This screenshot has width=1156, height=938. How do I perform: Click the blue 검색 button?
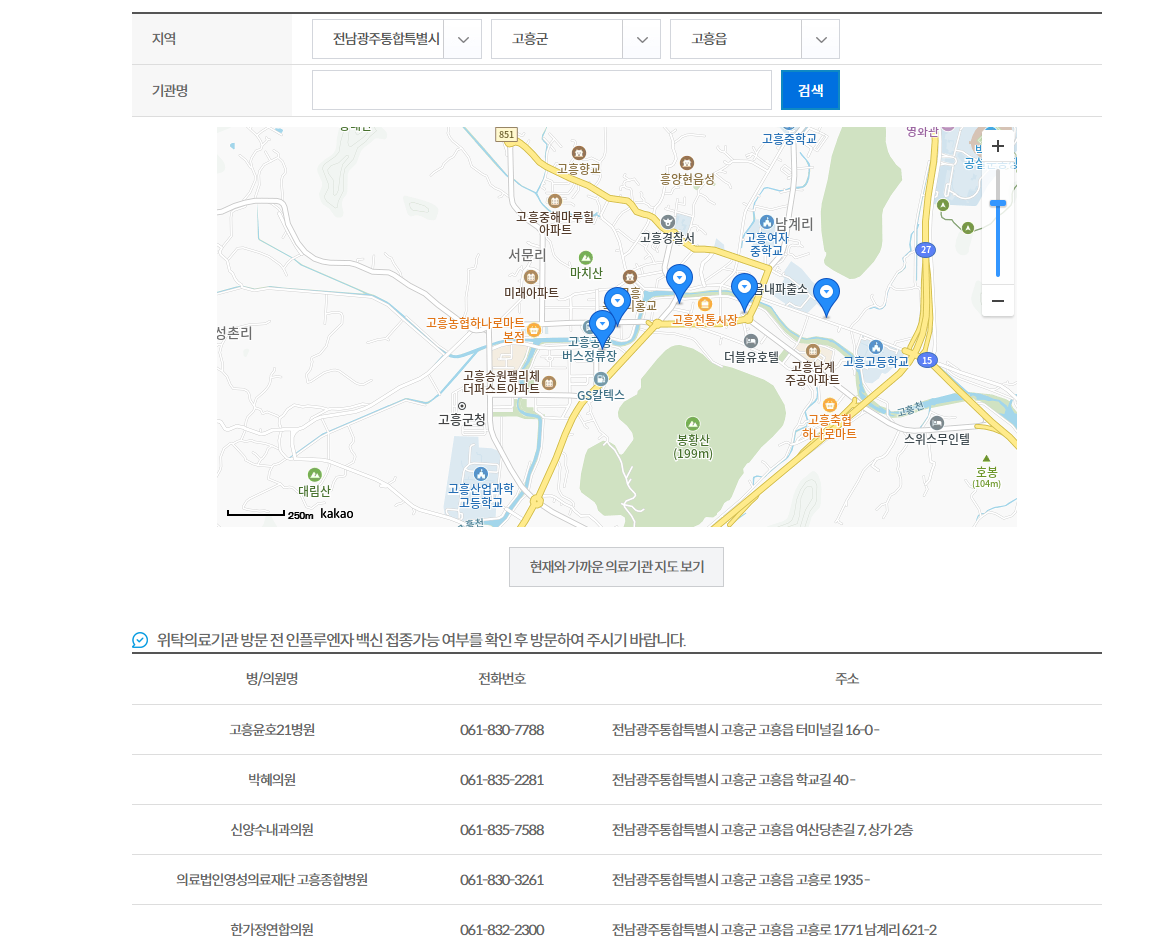point(810,90)
